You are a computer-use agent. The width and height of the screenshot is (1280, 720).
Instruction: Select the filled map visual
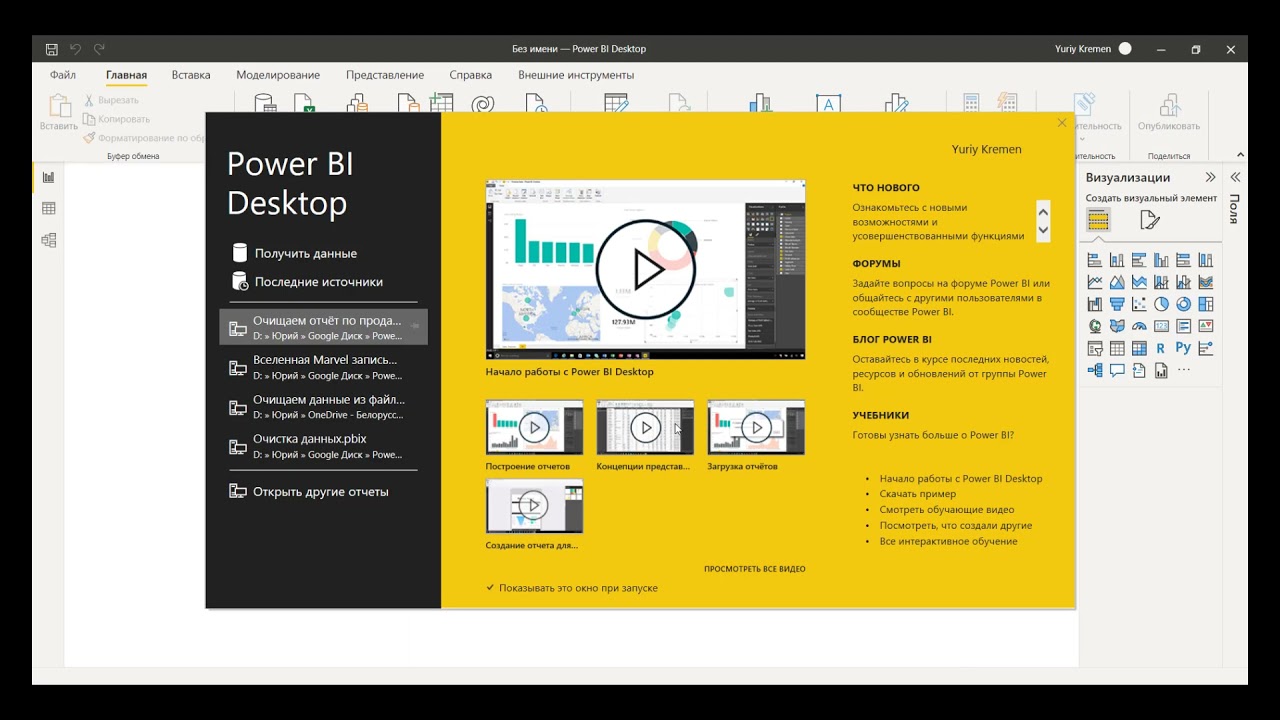point(1117,326)
